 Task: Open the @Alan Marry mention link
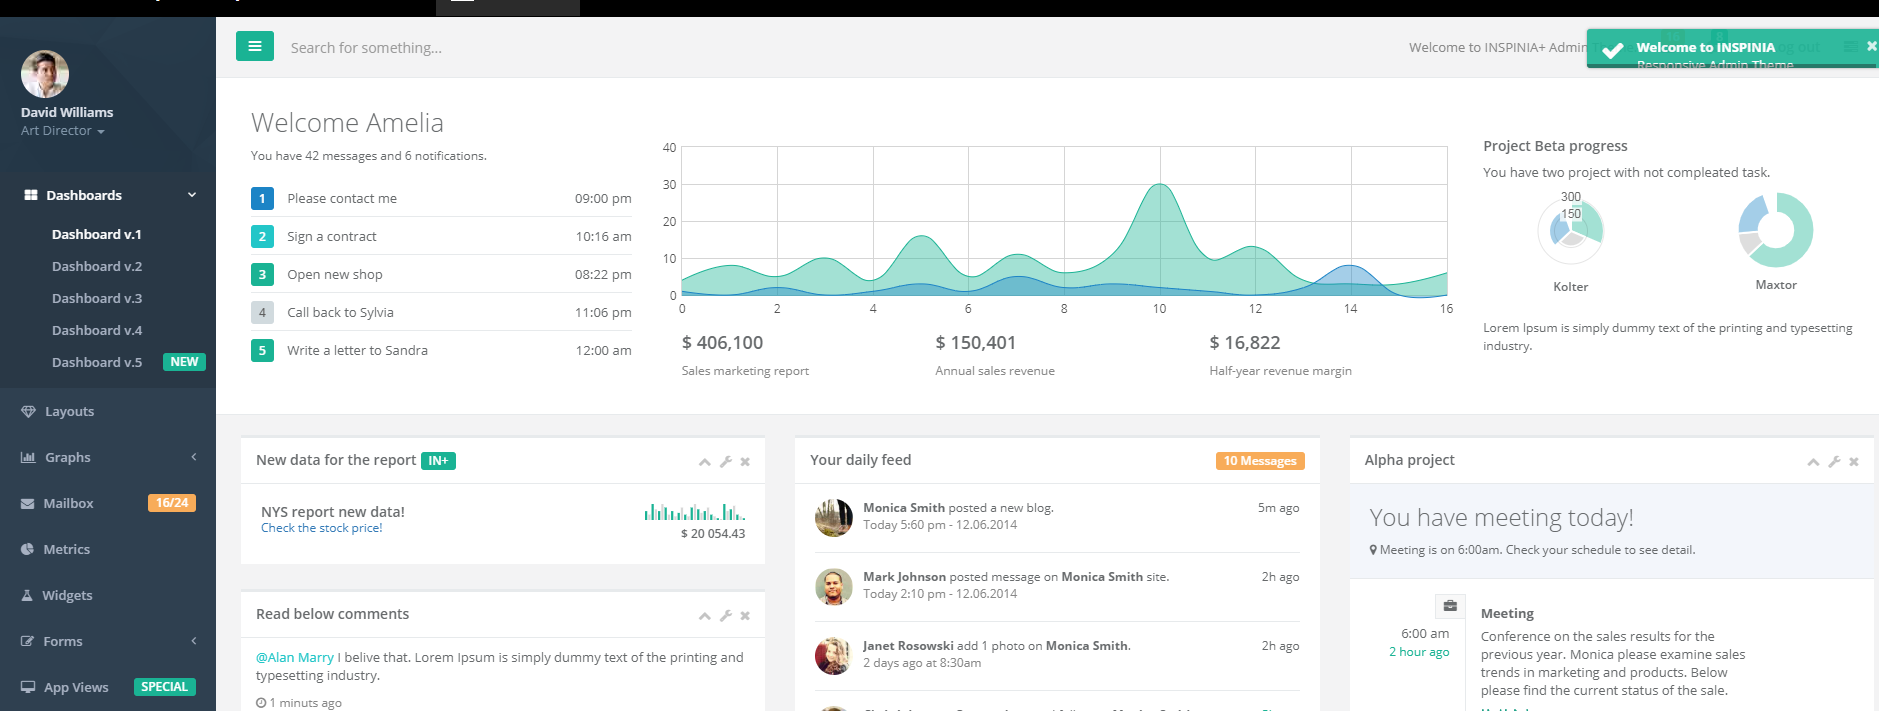[x=295, y=657]
